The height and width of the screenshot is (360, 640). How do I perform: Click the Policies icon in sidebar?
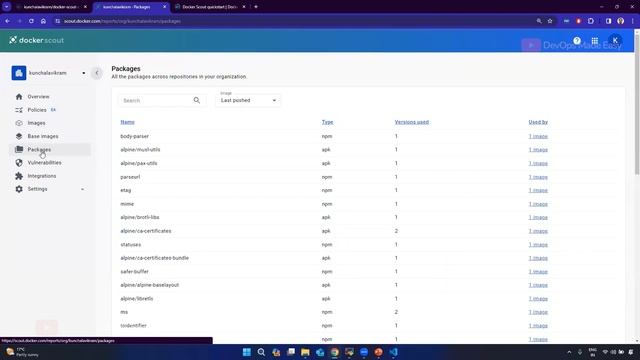pos(19,110)
